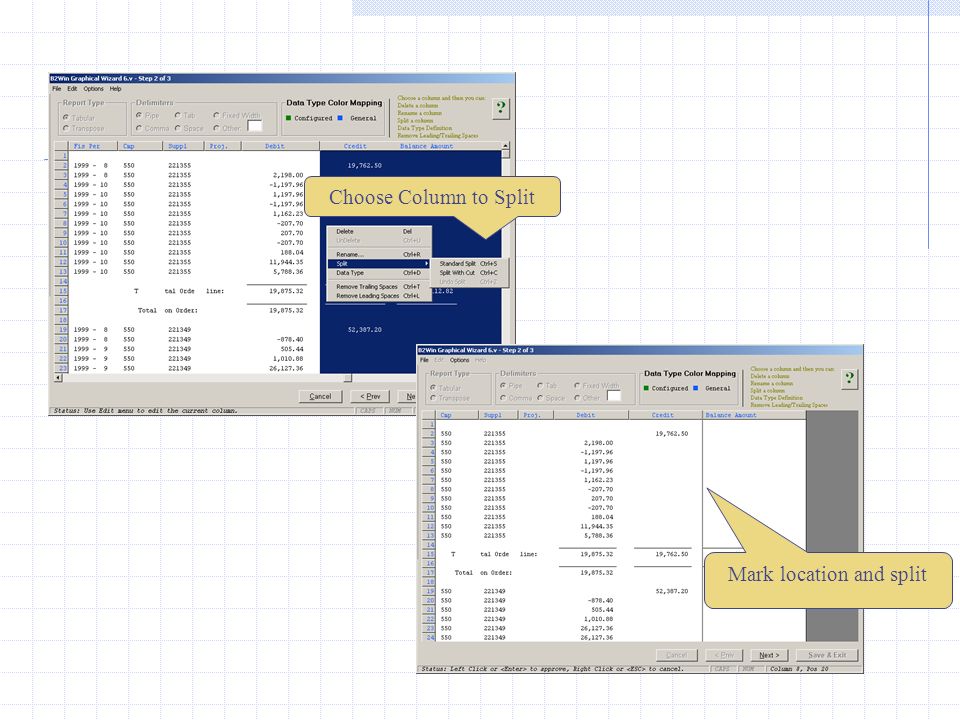
Task: Click Cmp column header in back window
Action: click(140, 146)
